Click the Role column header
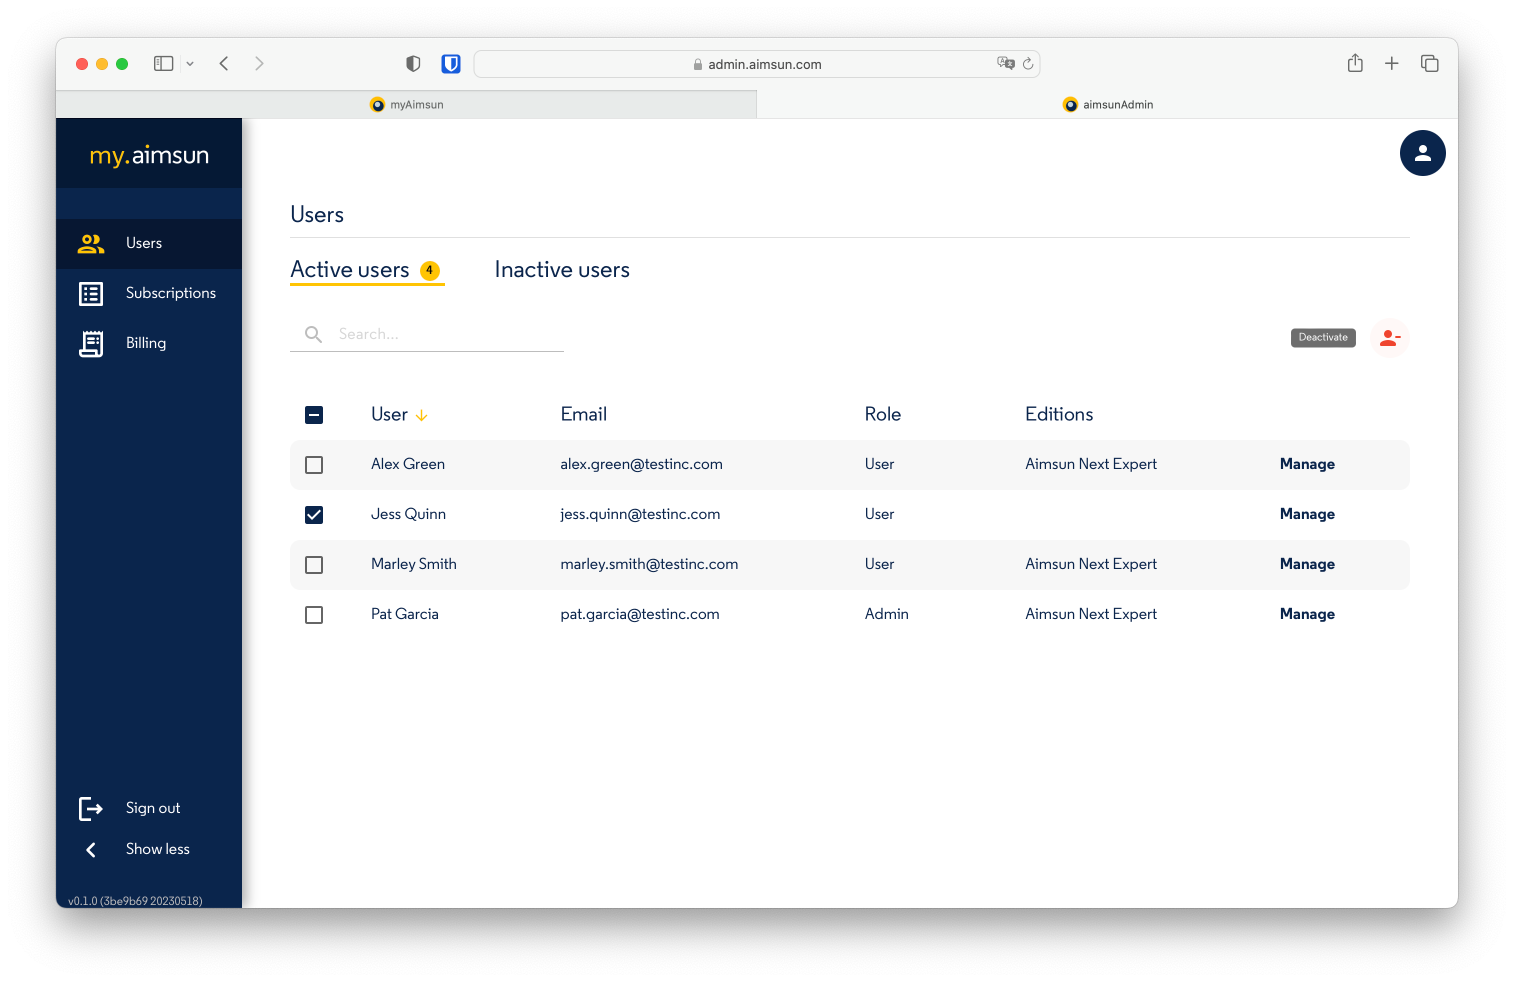 [x=883, y=414]
